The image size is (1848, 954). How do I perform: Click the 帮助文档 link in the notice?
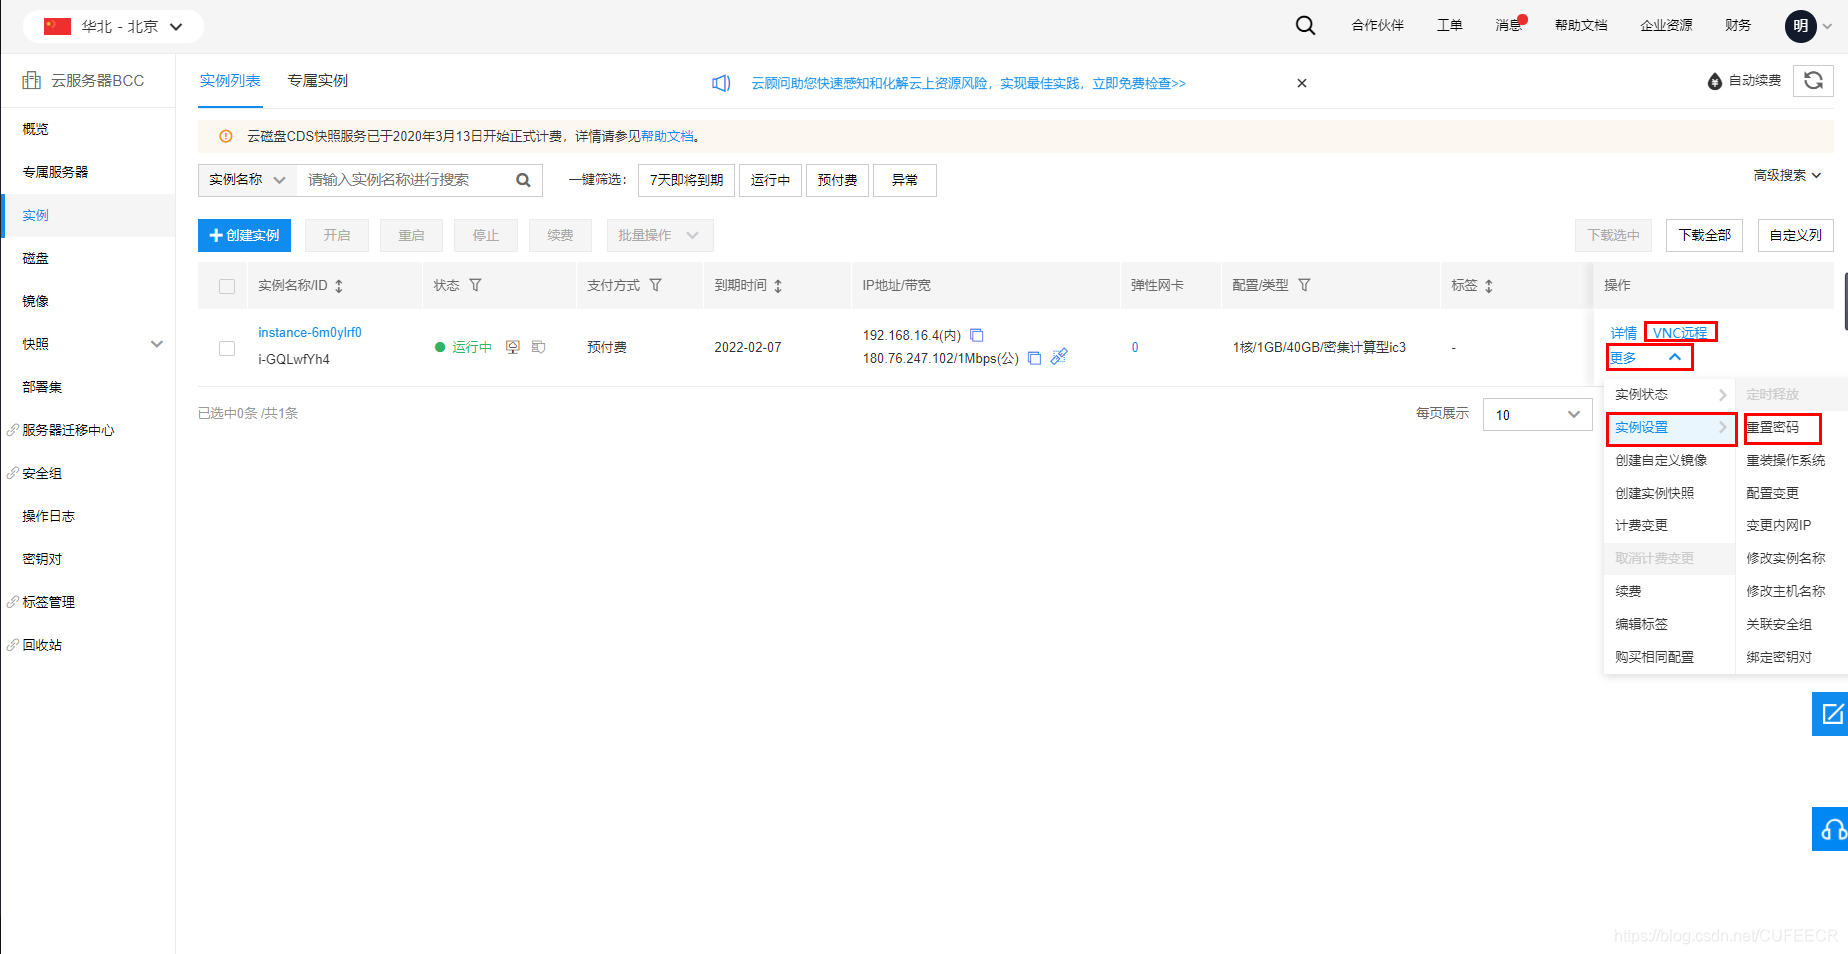click(x=667, y=136)
